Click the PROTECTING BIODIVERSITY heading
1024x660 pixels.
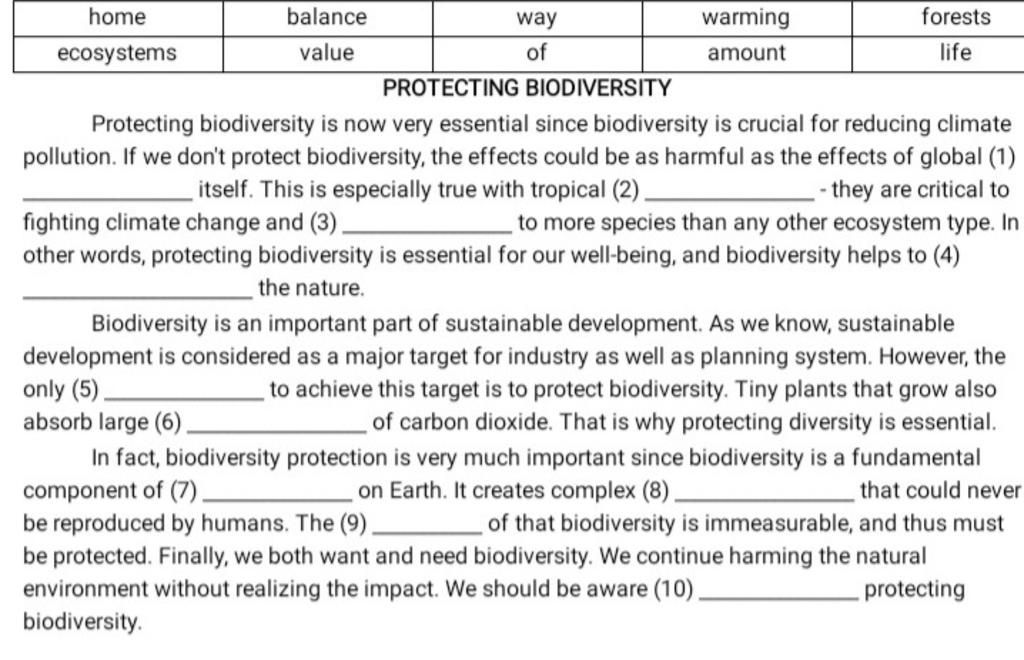pos(526,88)
